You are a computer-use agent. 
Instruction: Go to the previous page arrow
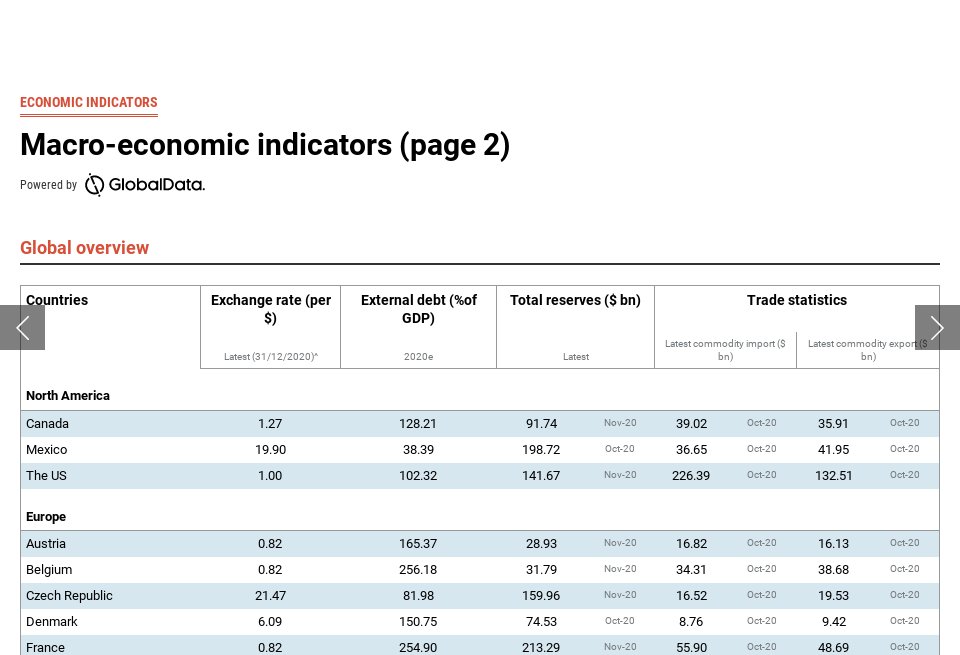(x=22, y=328)
